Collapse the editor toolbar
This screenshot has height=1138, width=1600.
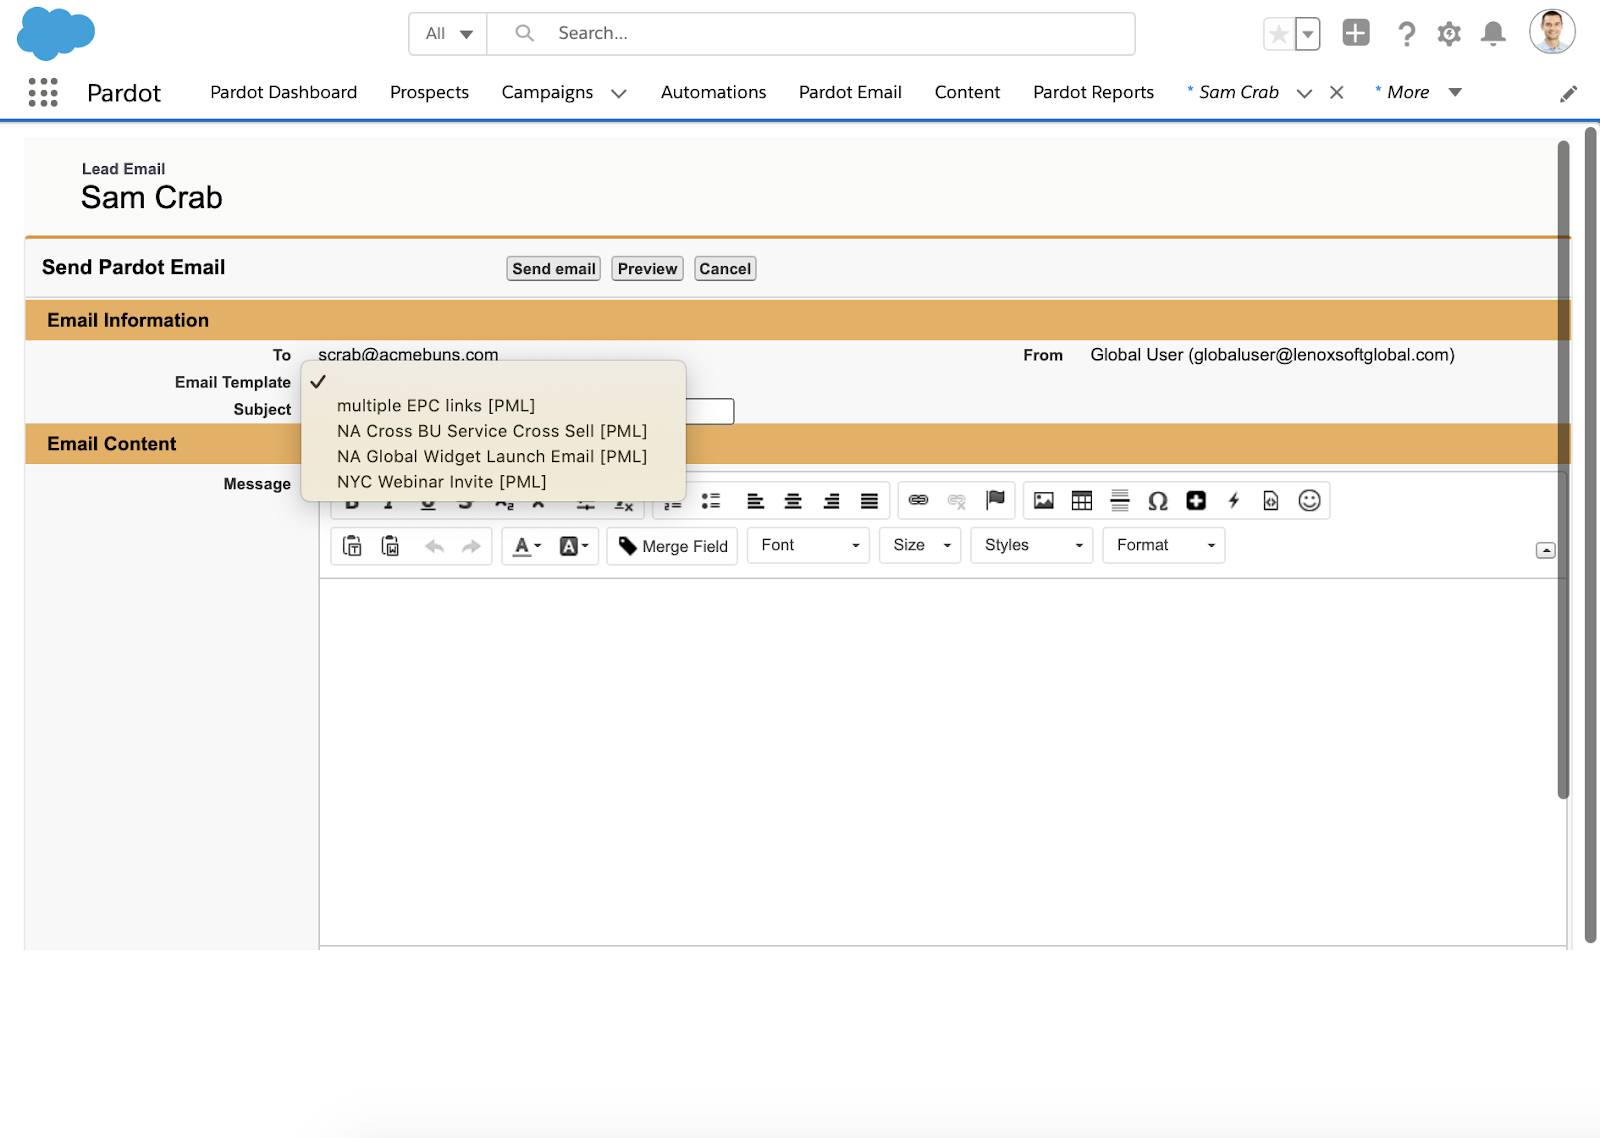coord(1545,550)
